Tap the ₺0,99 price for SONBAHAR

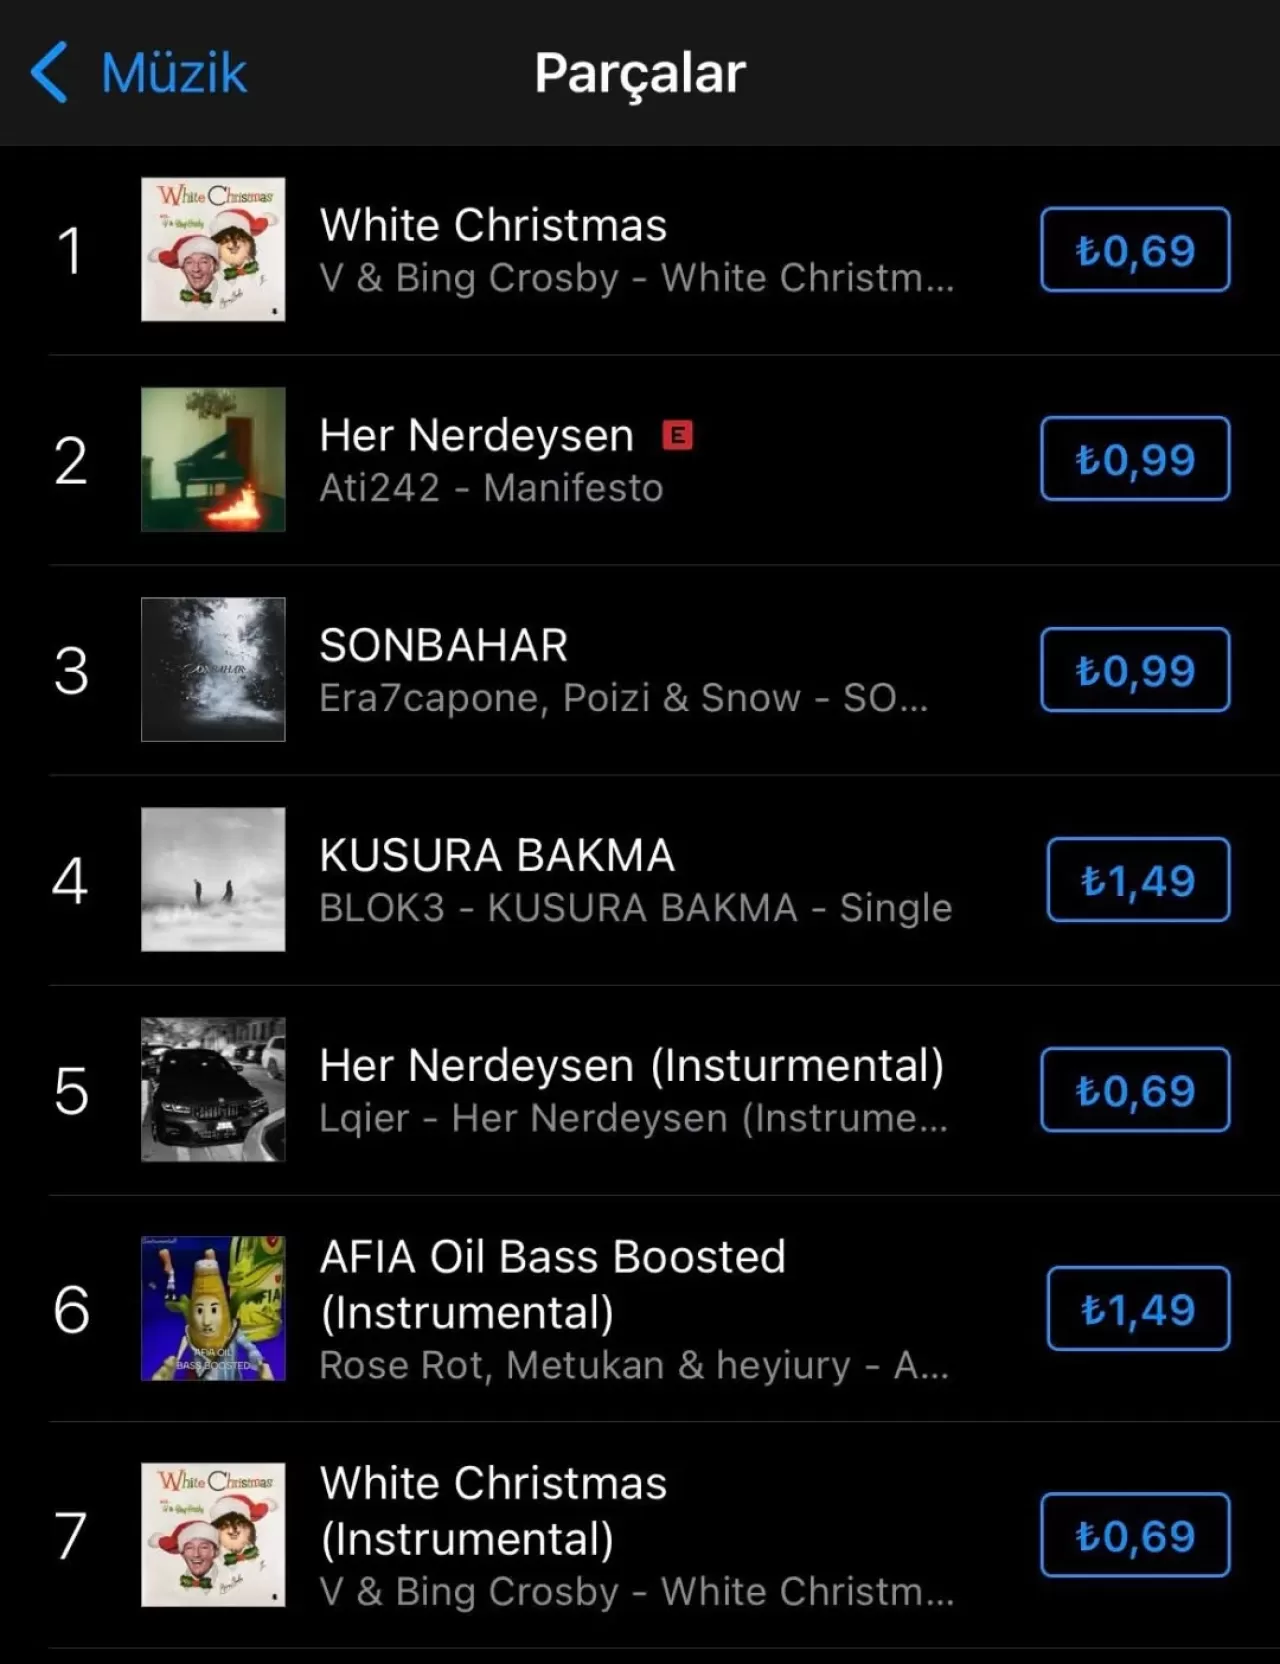point(1135,670)
